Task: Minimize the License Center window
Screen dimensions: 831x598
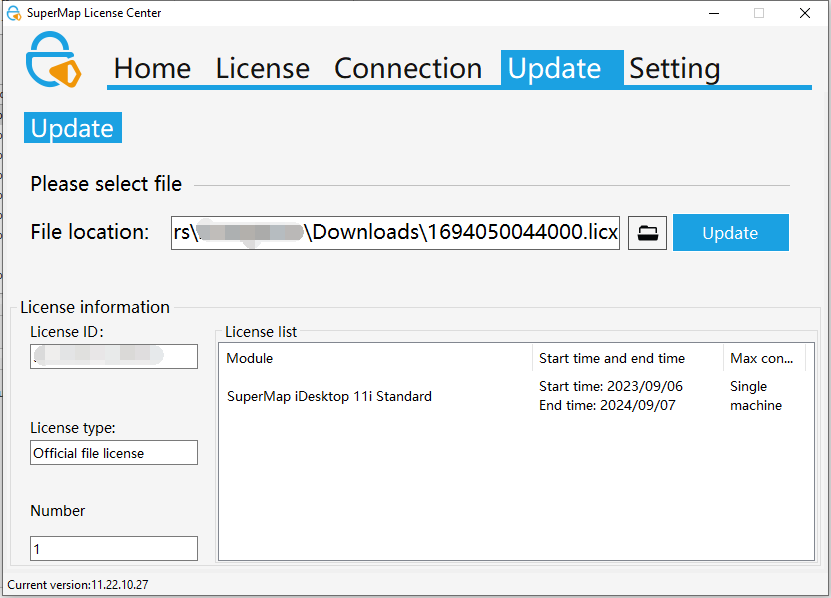Action: pyautogui.click(x=713, y=13)
